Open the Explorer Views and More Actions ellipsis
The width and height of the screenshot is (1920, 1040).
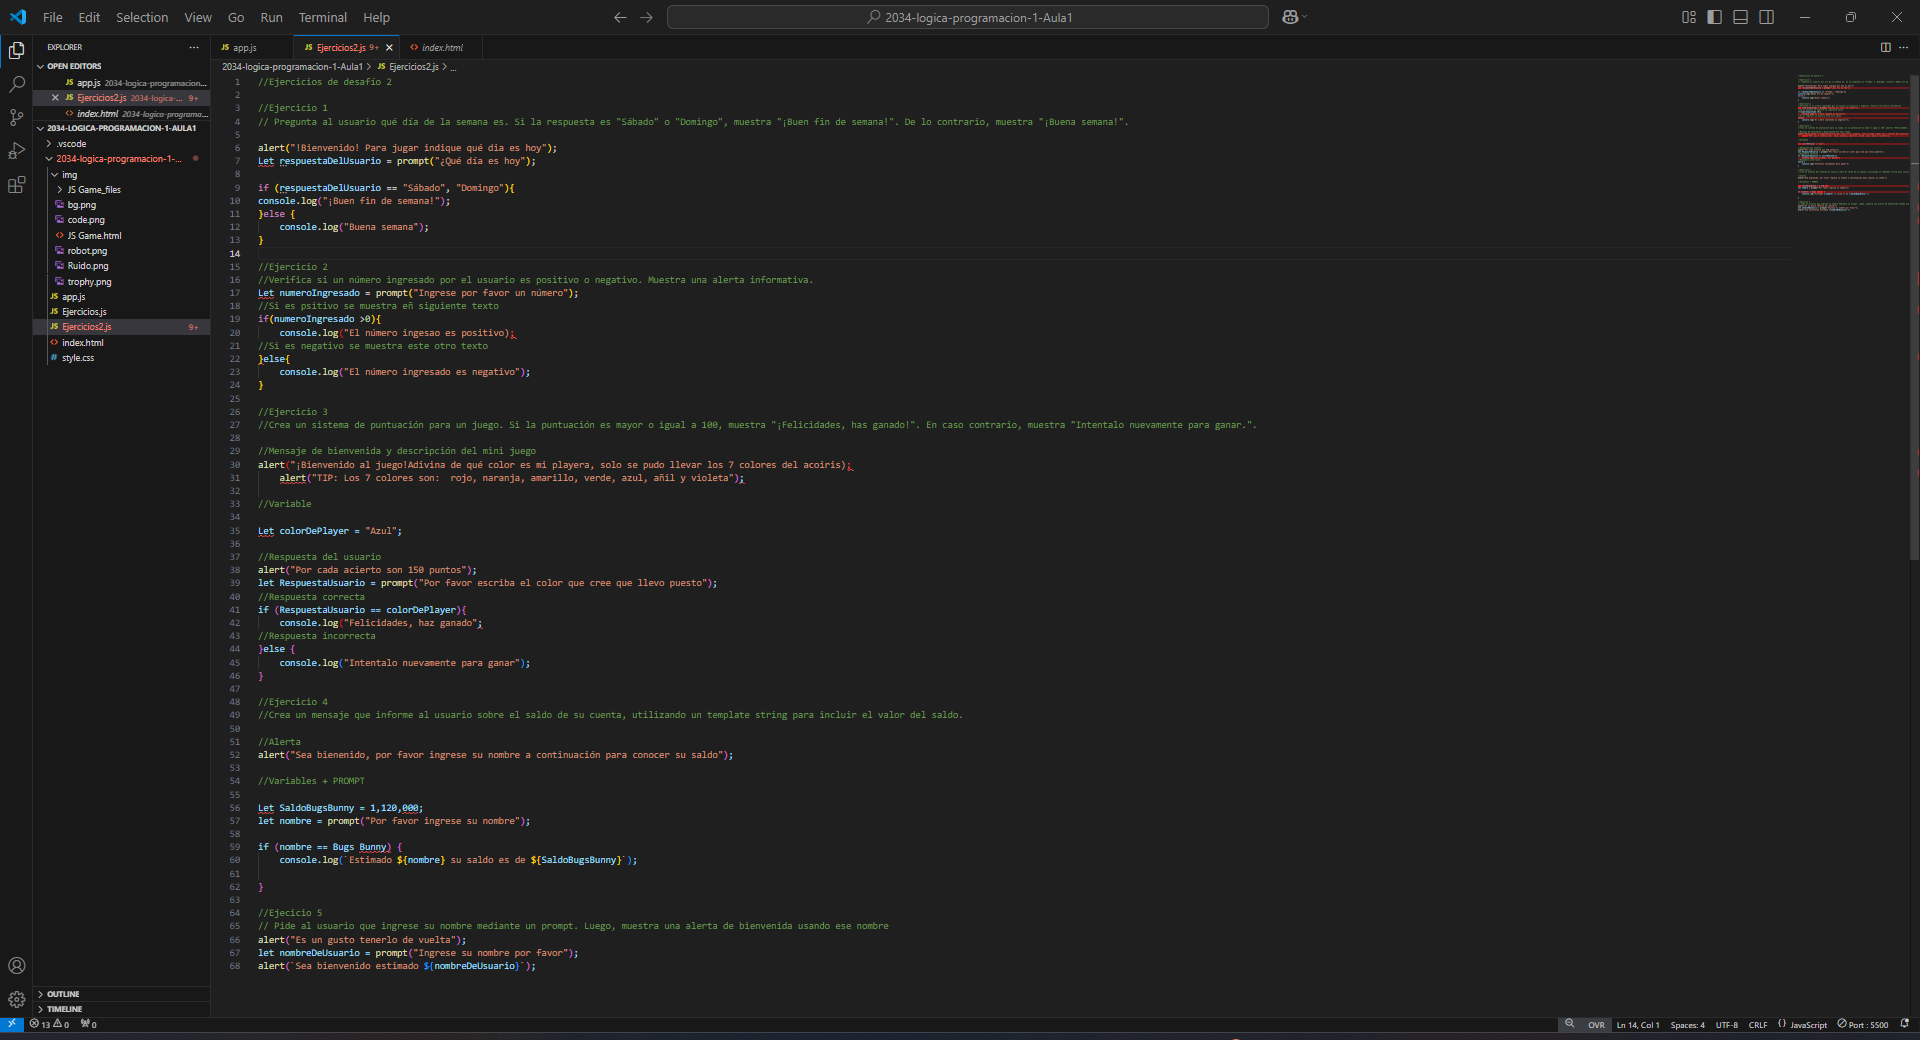tap(194, 47)
